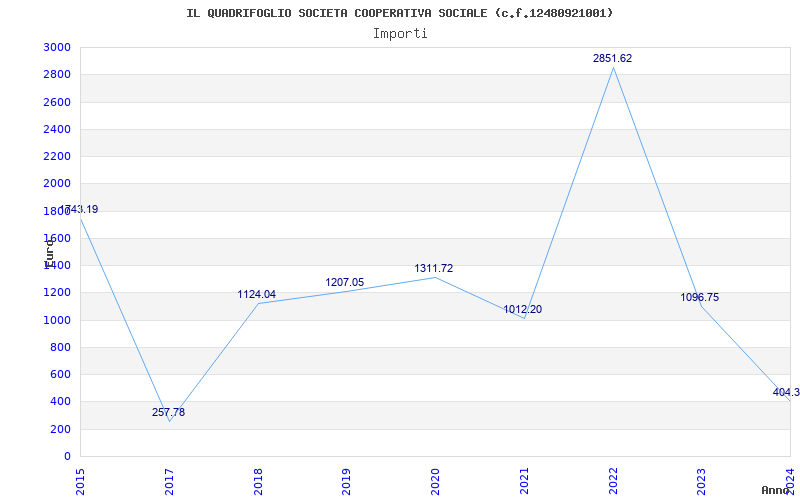The height and width of the screenshot is (500, 800).
Task: Click the x-axis year 2020
Action: (x=435, y=482)
